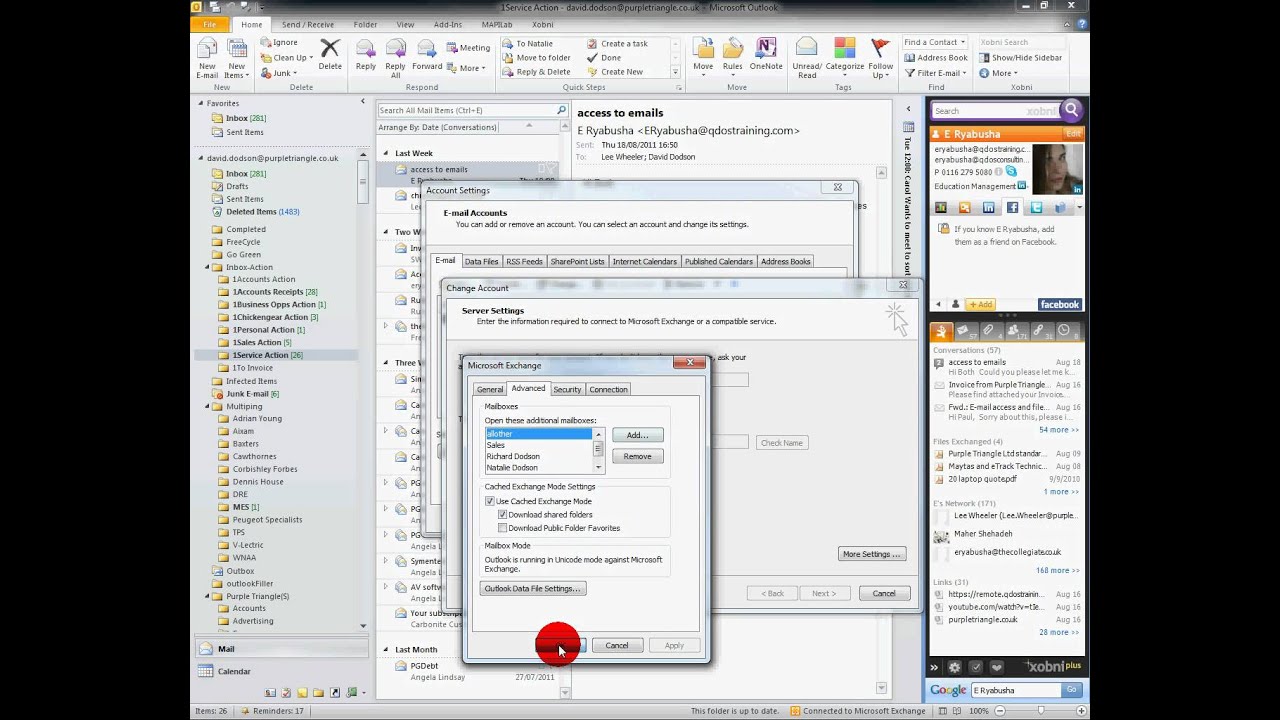Open the File backstage tab

pyautogui.click(x=210, y=24)
